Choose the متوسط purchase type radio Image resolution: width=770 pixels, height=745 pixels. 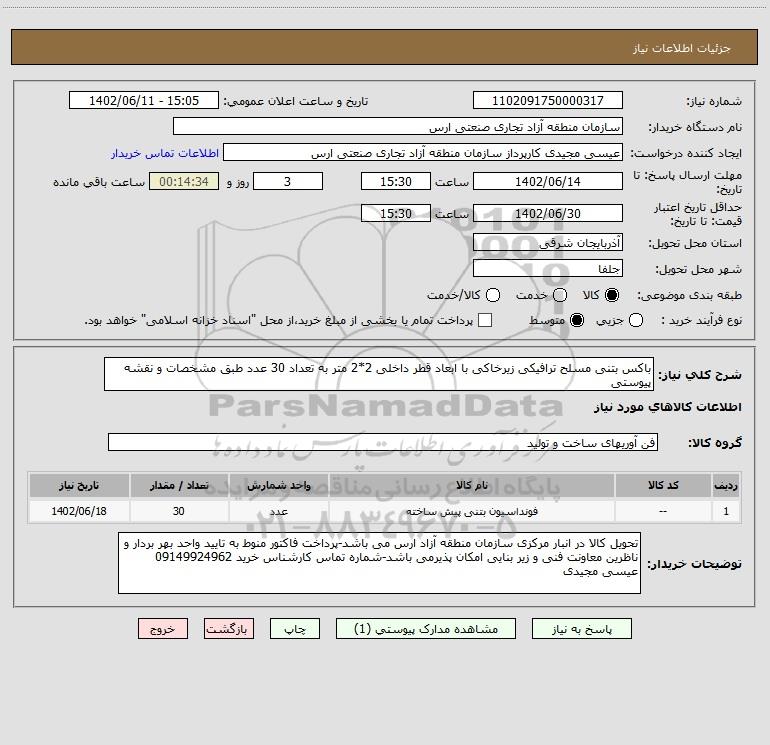pyautogui.click(x=577, y=320)
